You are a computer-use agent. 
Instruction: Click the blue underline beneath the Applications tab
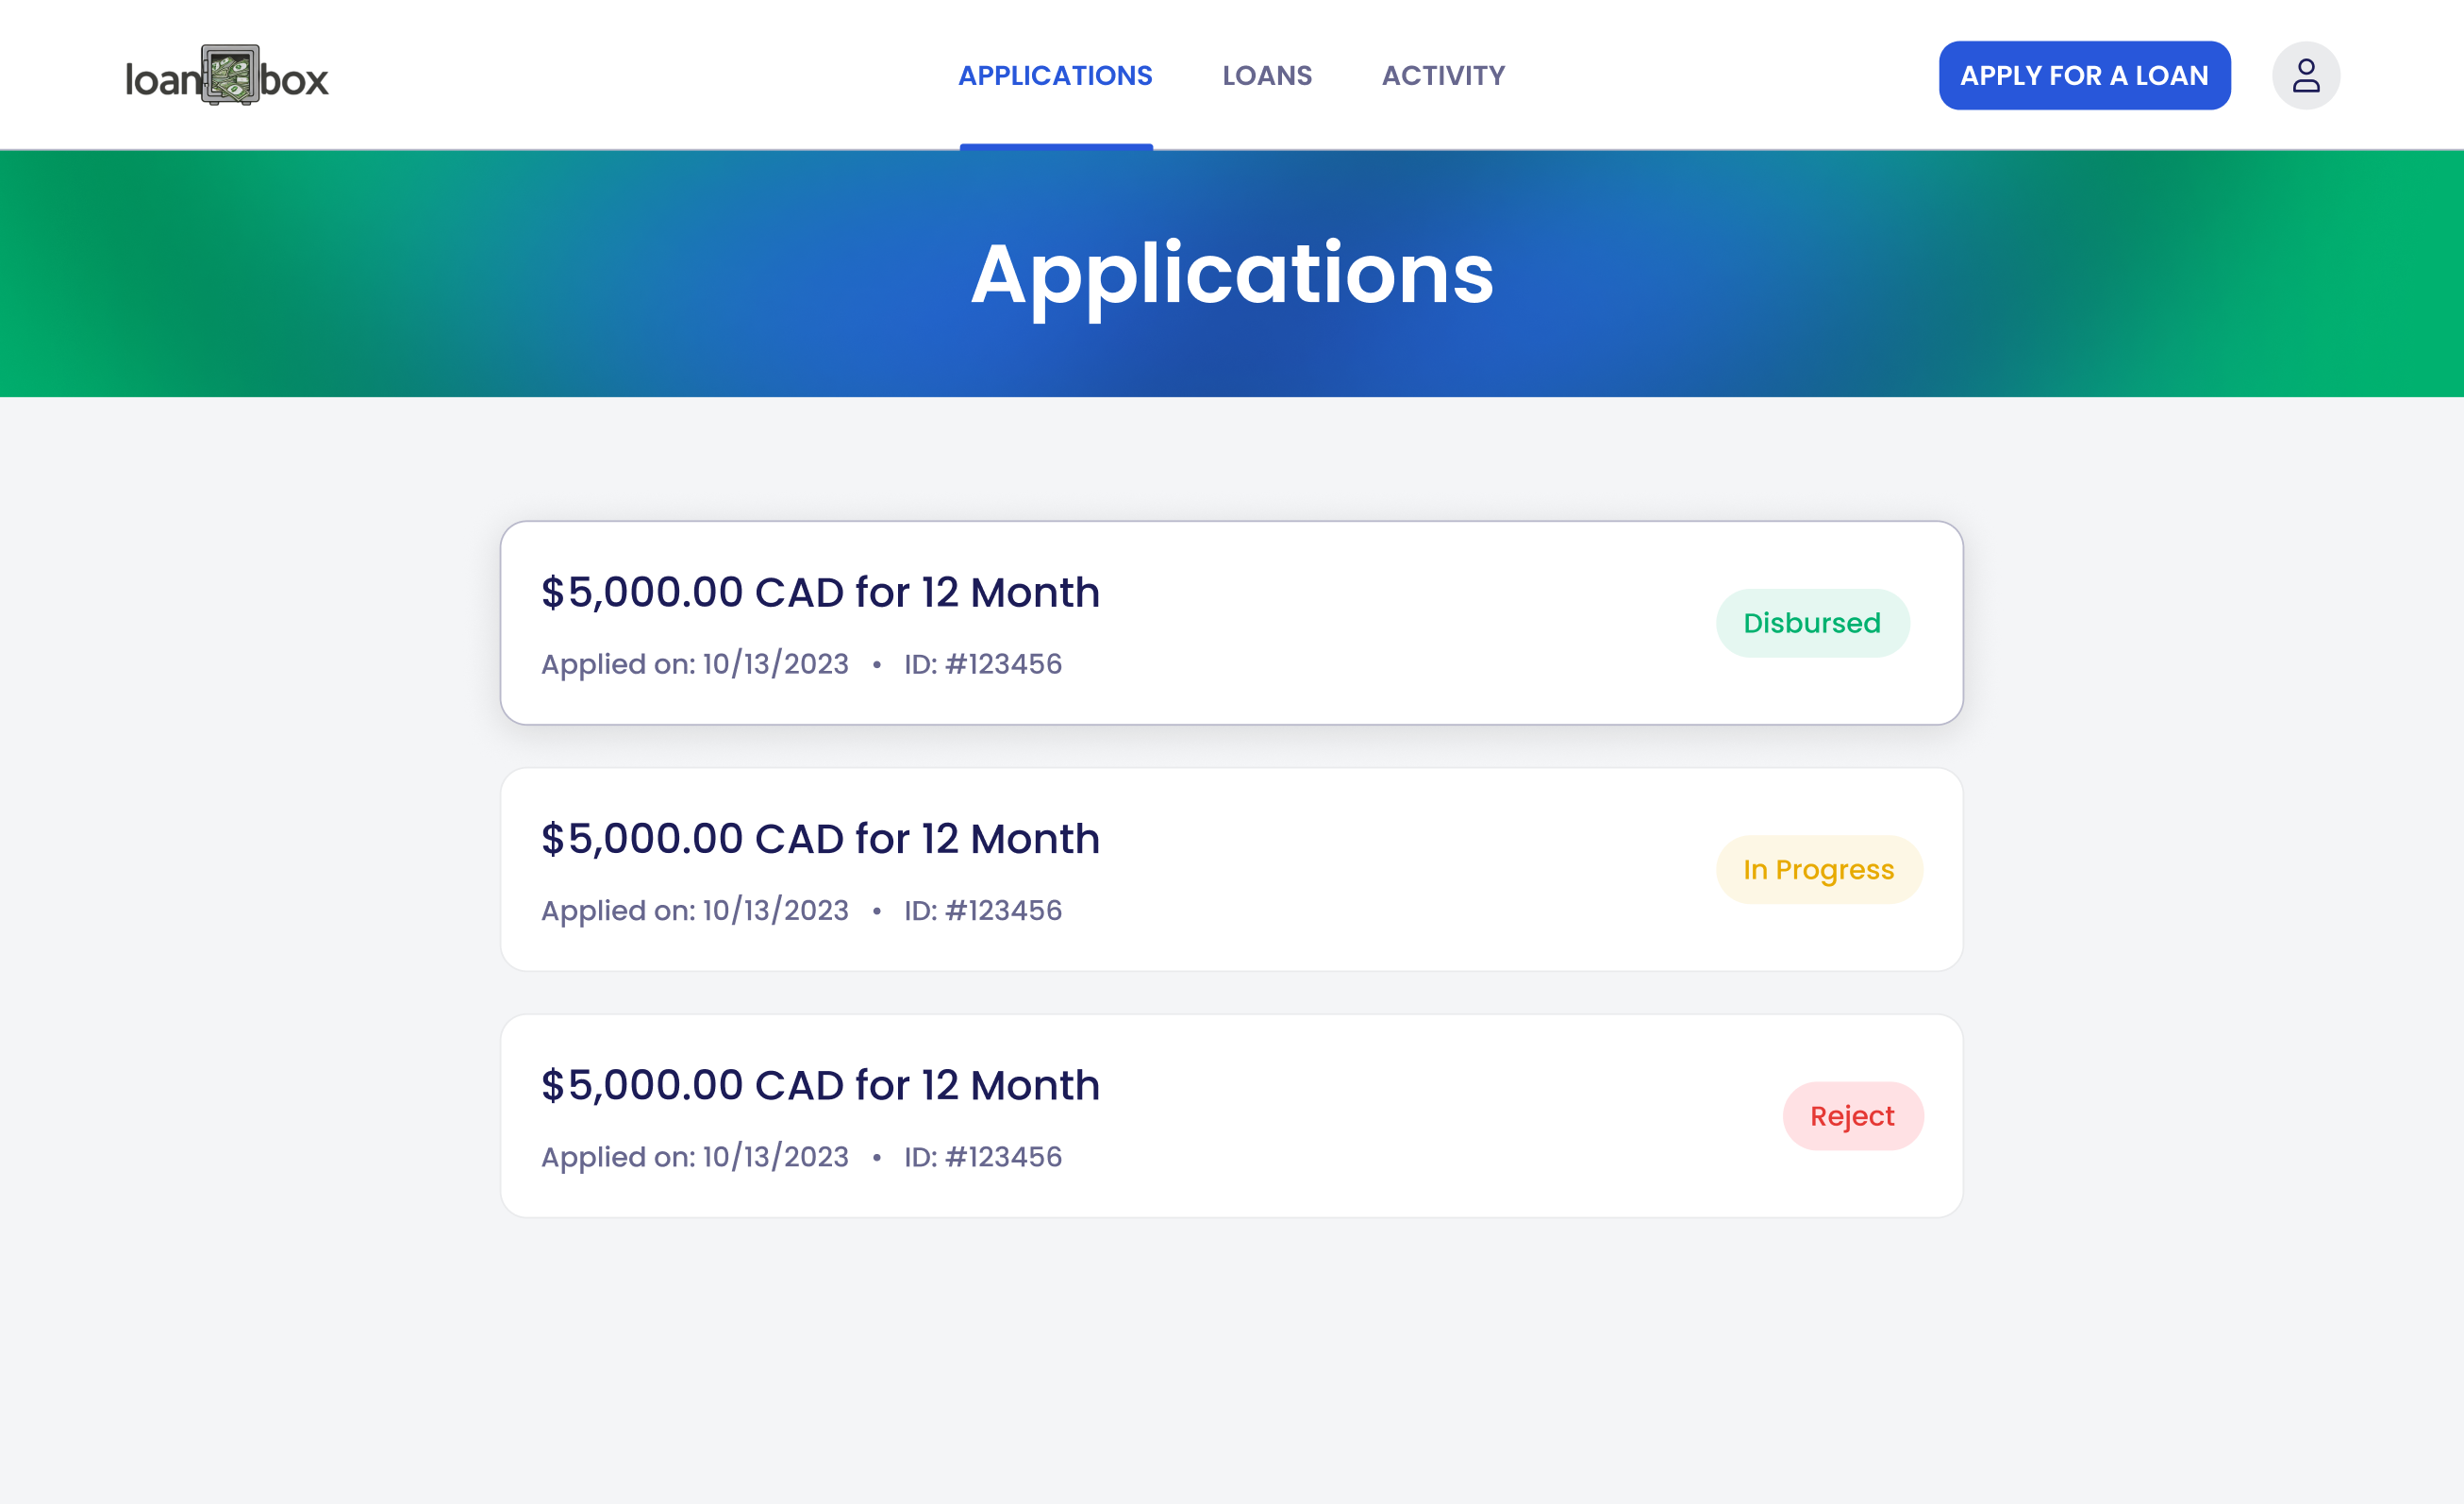[1056, 146]
